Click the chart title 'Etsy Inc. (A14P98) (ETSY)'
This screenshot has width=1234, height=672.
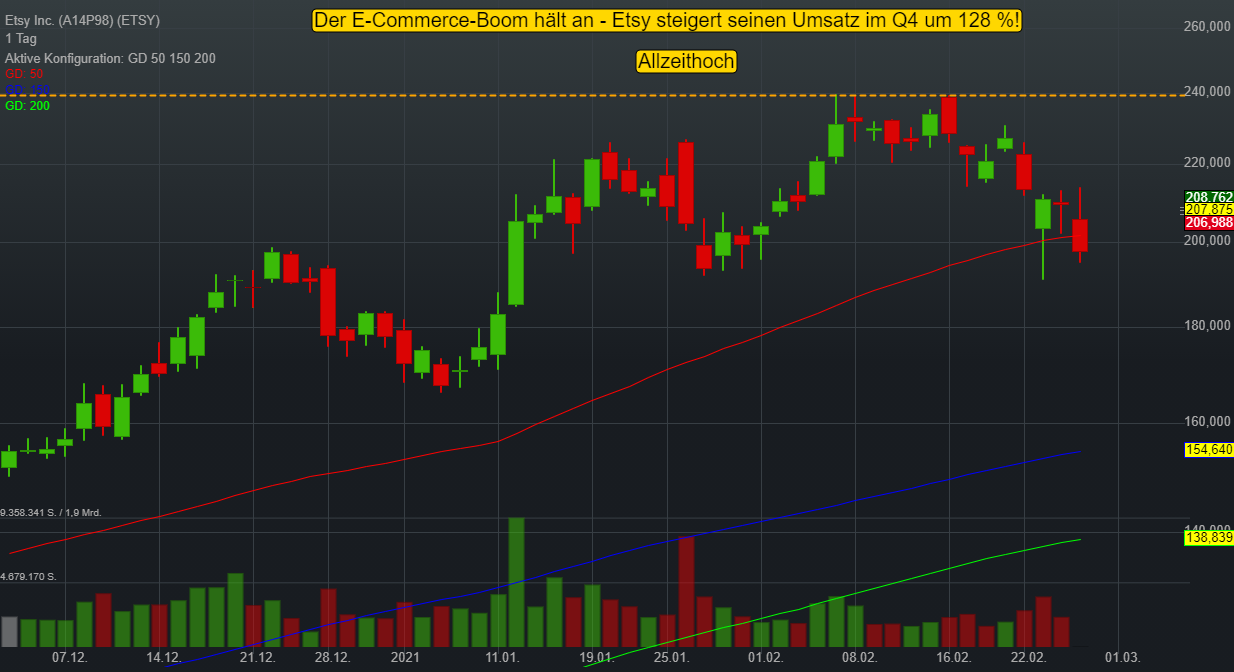click(82, 20)
